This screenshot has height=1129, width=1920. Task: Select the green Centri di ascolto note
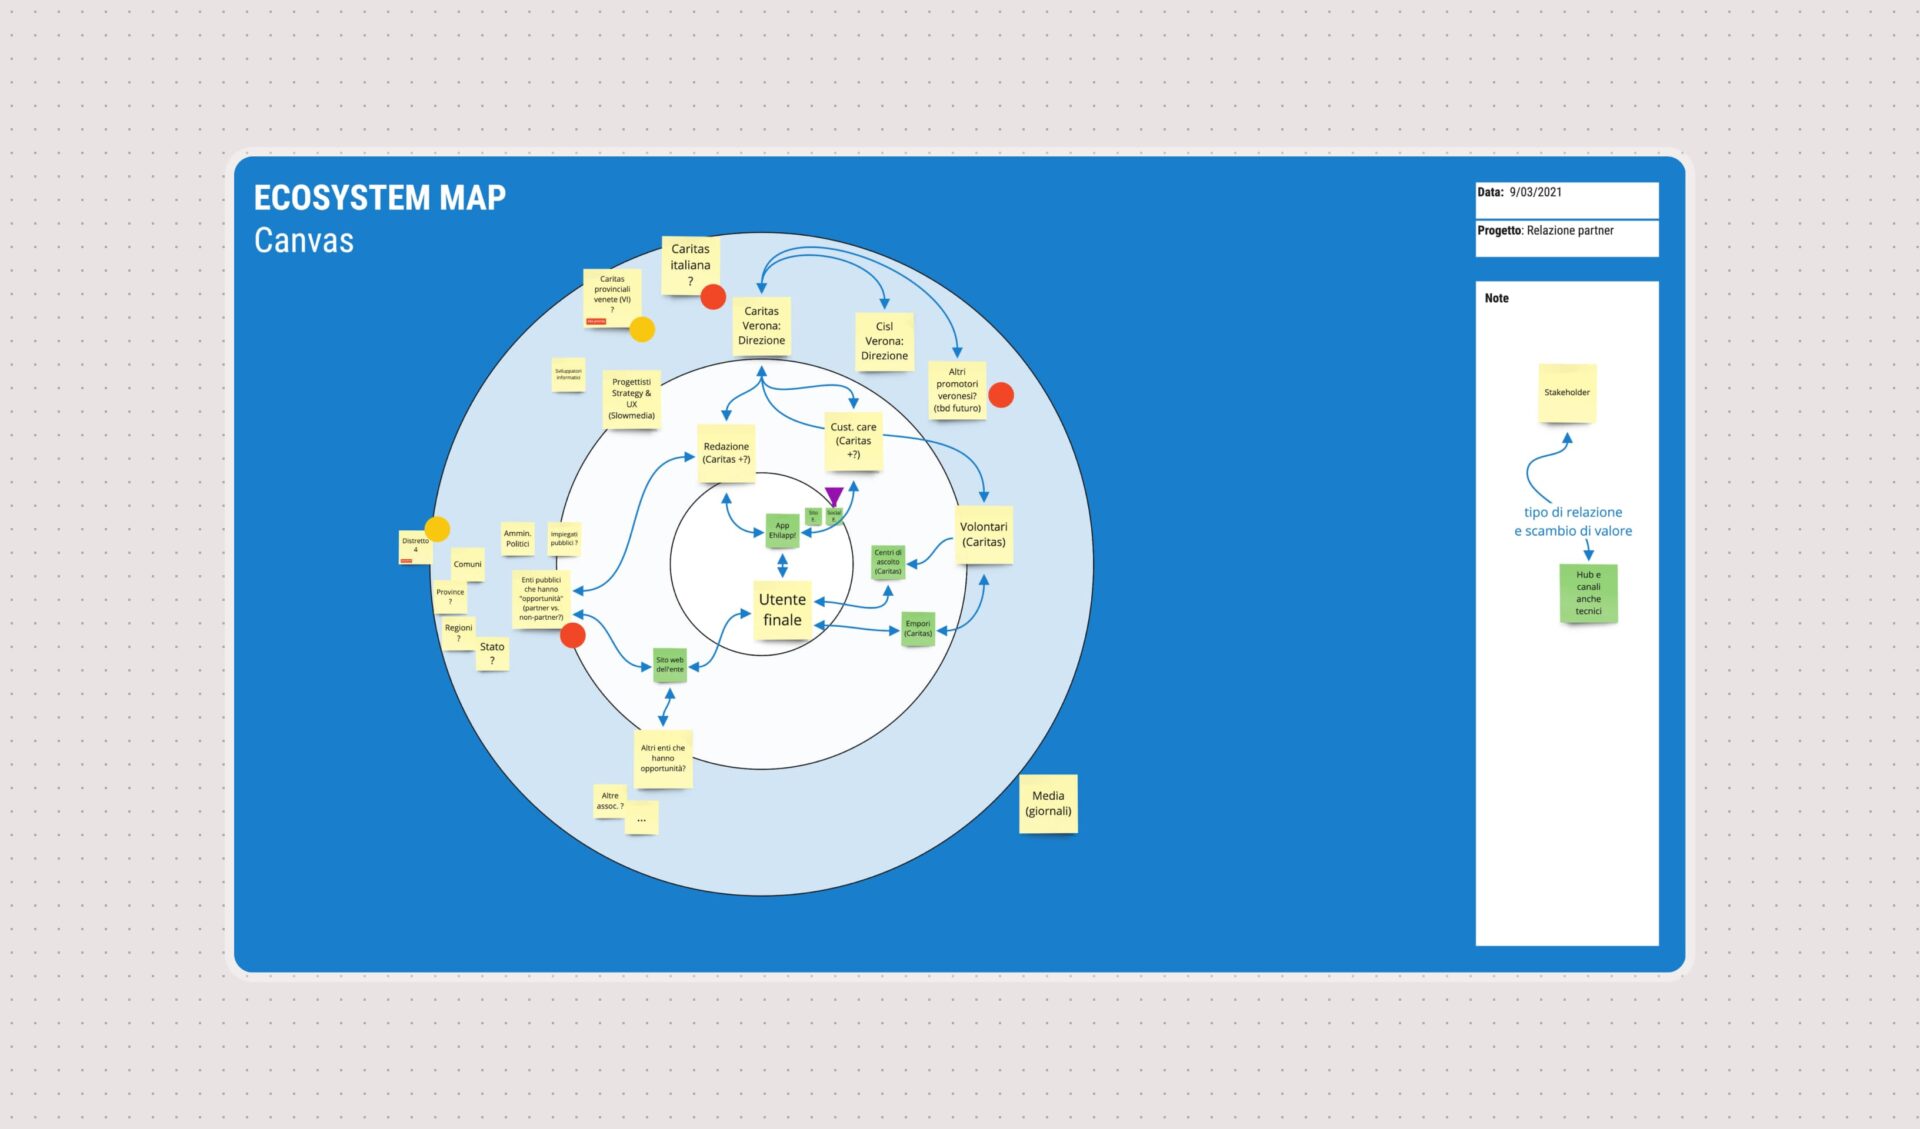pyautogui.click(x=888, y=562)
